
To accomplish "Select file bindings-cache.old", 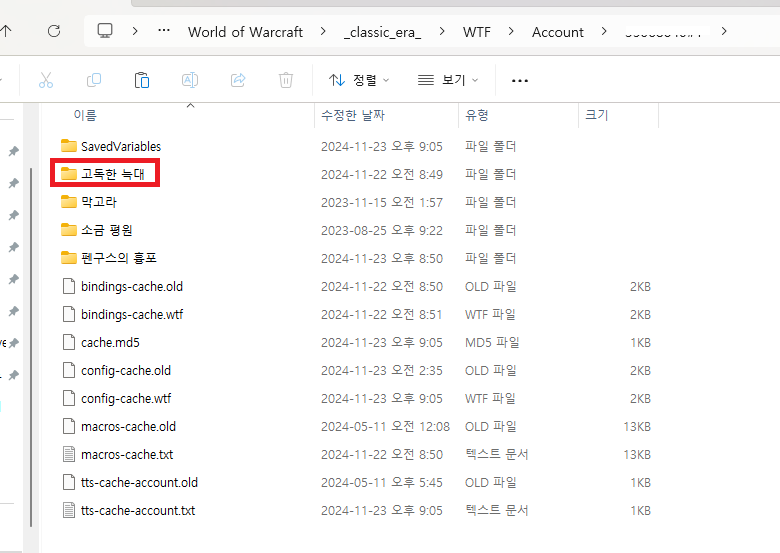I will tap(122, 286).
